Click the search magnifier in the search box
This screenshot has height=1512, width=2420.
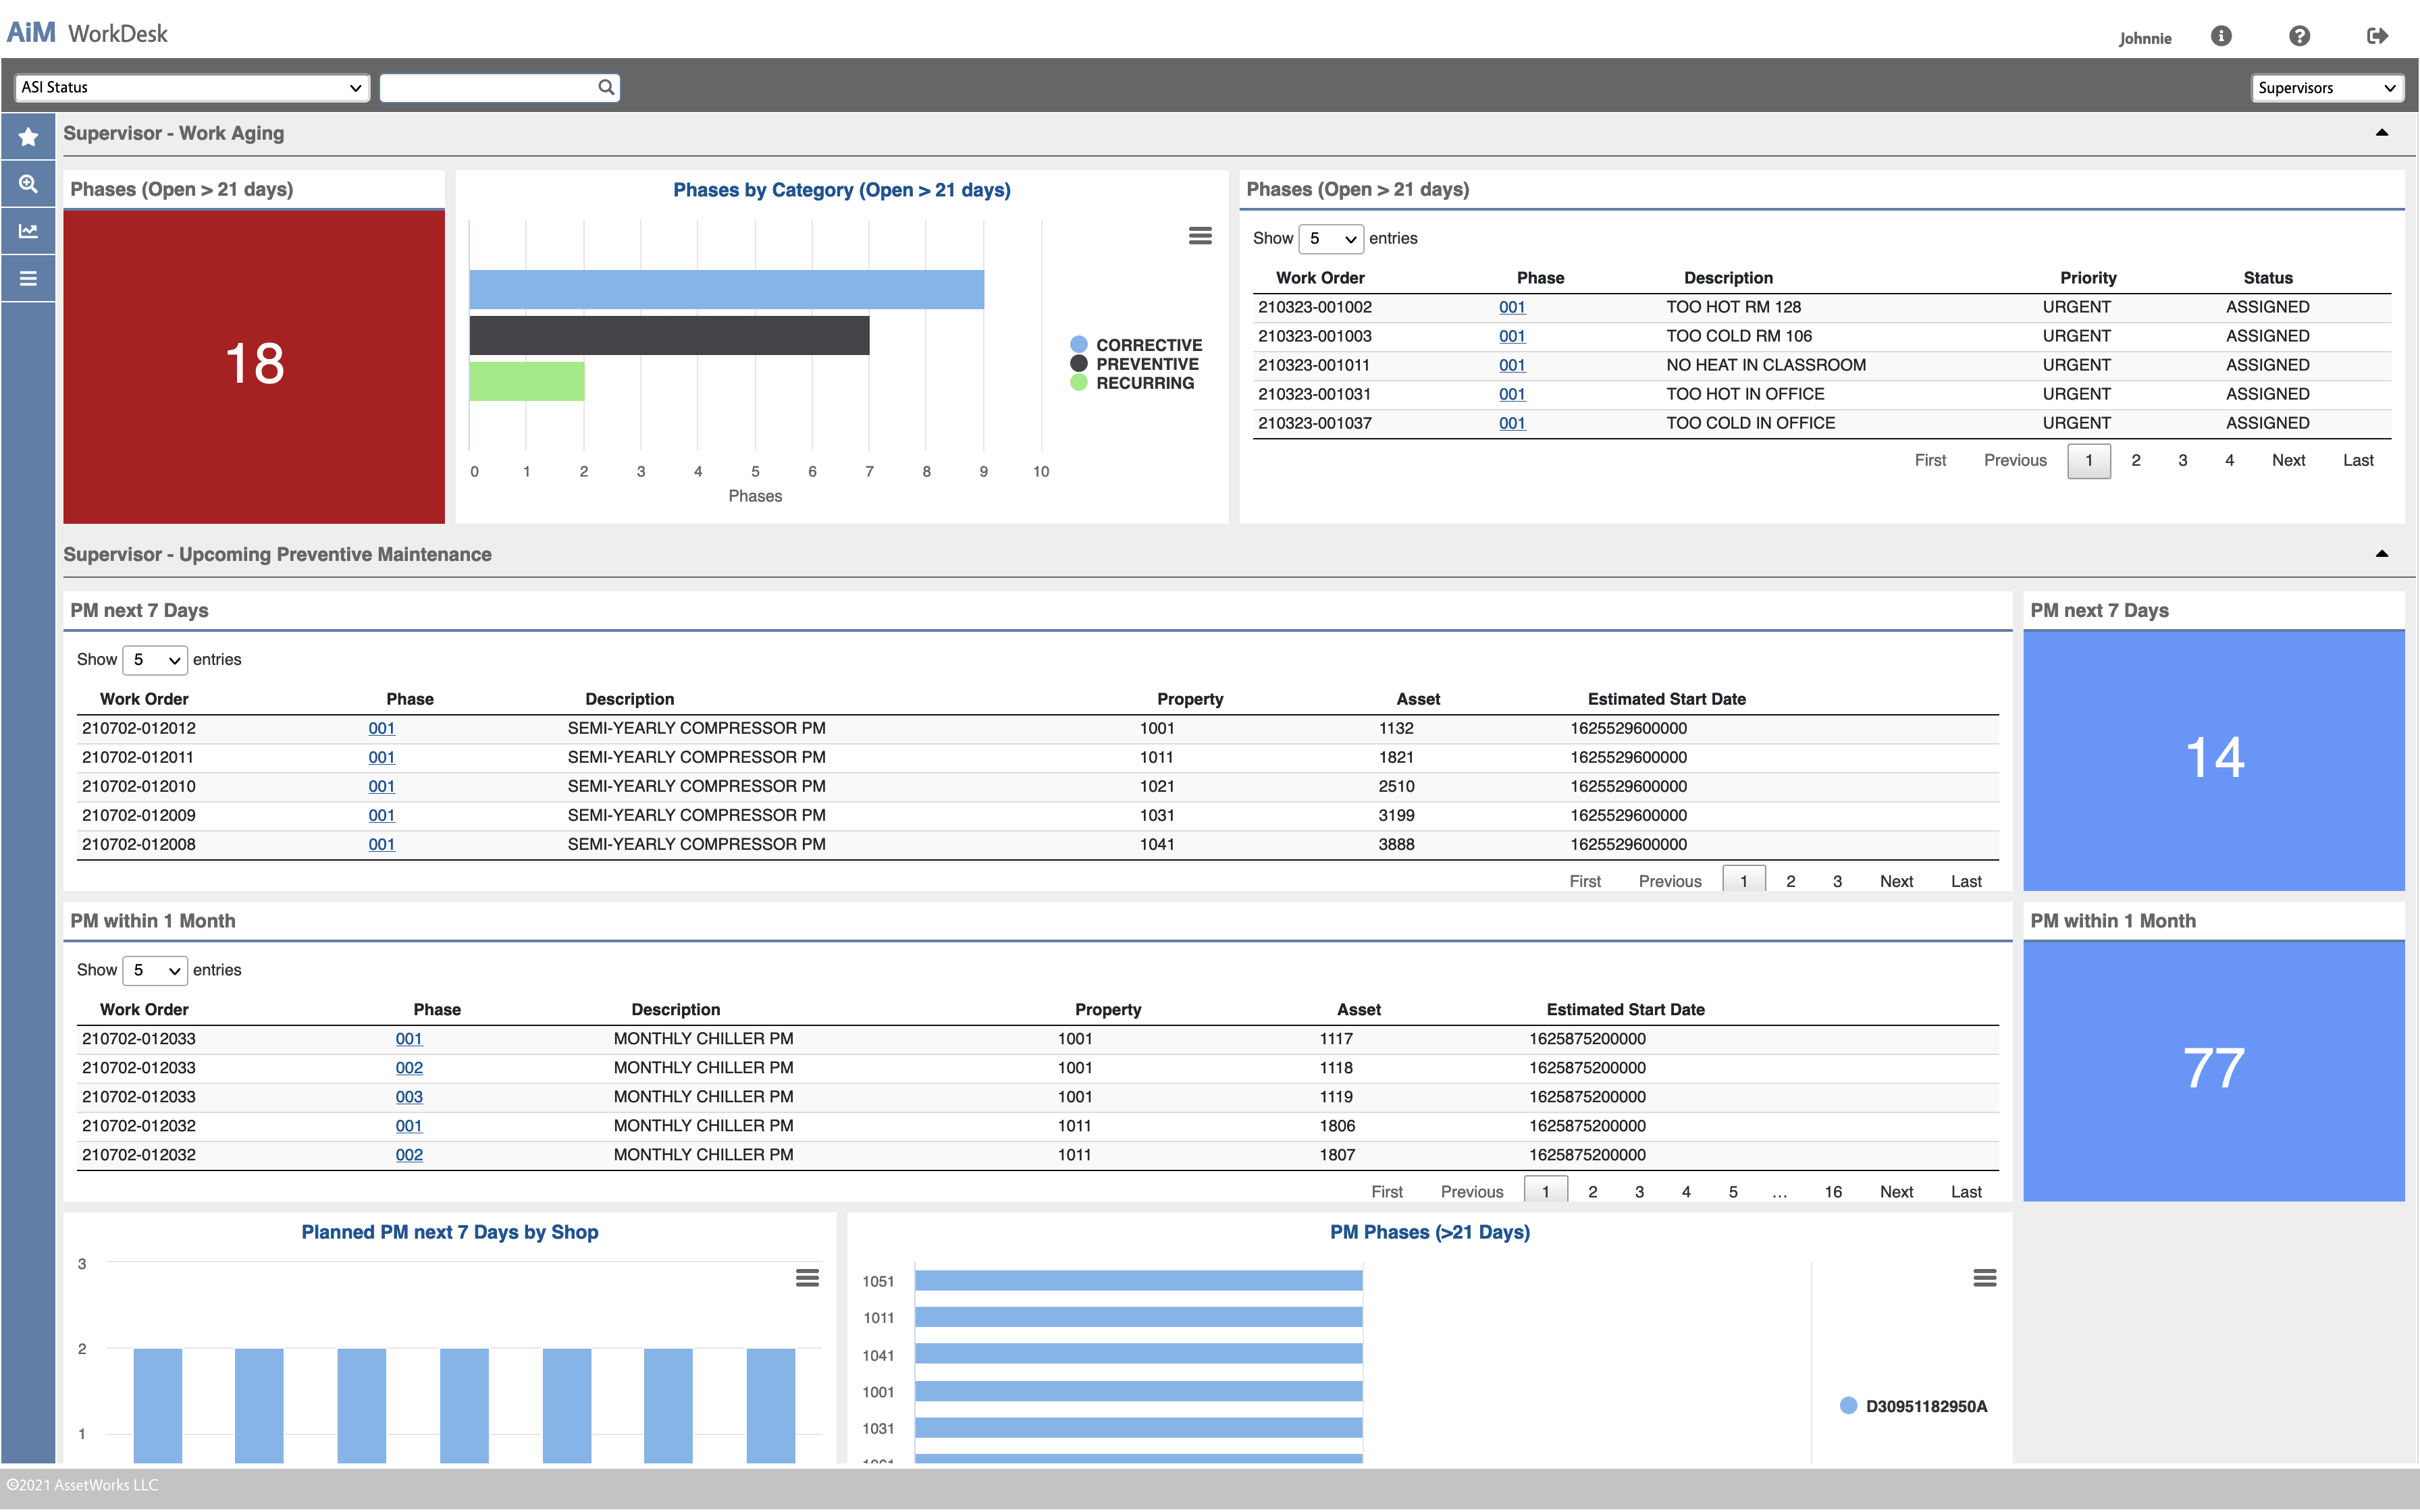pyautogui.click(x=606, y=87)
